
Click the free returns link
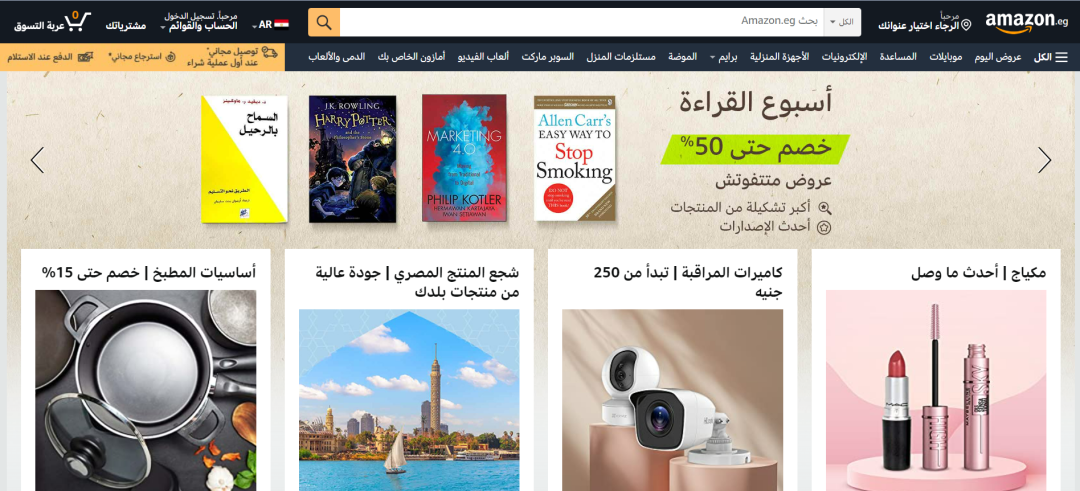coord(142,57)
